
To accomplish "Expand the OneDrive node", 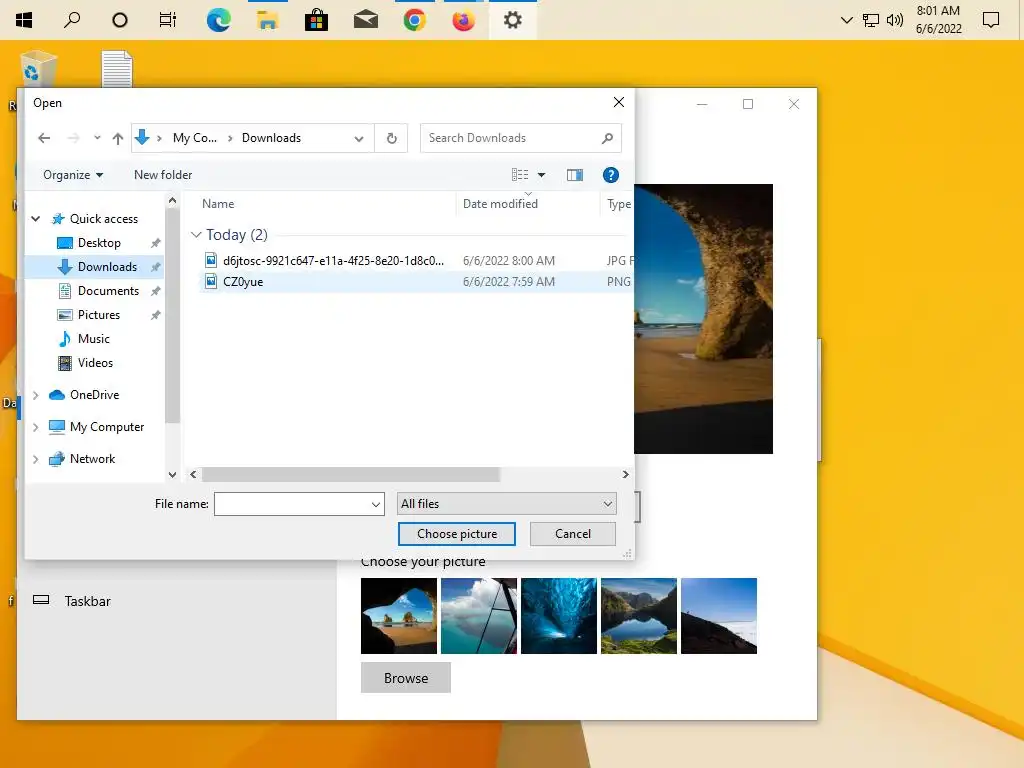I will 35,395.
